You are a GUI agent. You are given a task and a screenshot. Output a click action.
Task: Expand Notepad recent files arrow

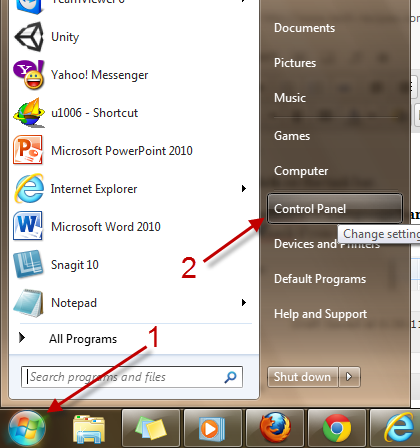pyautogui.click(x=244, y=303)
